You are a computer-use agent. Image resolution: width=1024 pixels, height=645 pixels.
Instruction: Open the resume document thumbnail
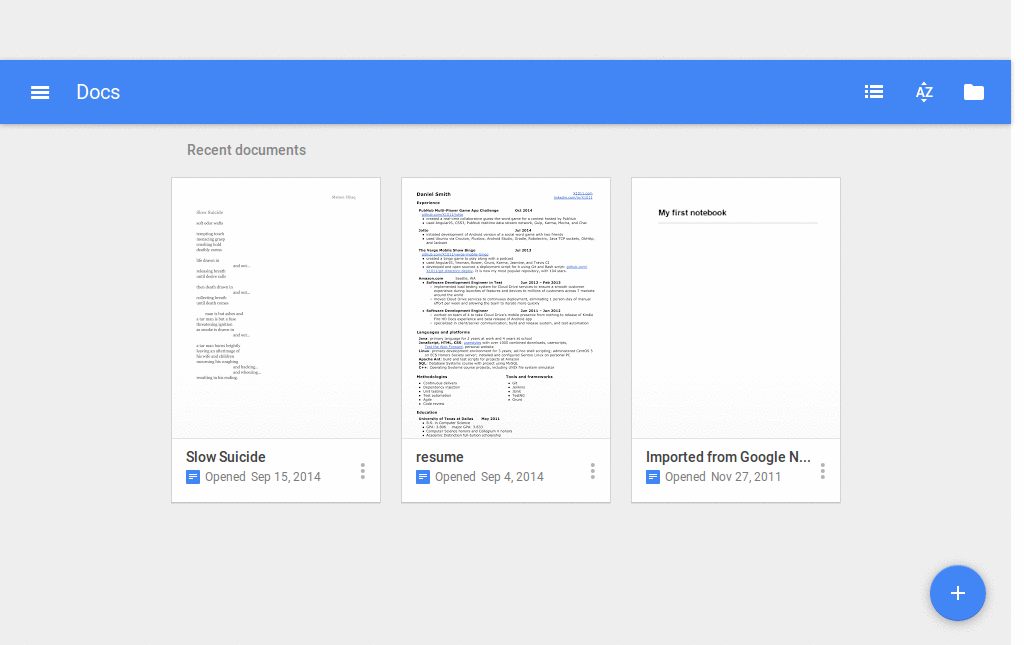click(506, 308)
